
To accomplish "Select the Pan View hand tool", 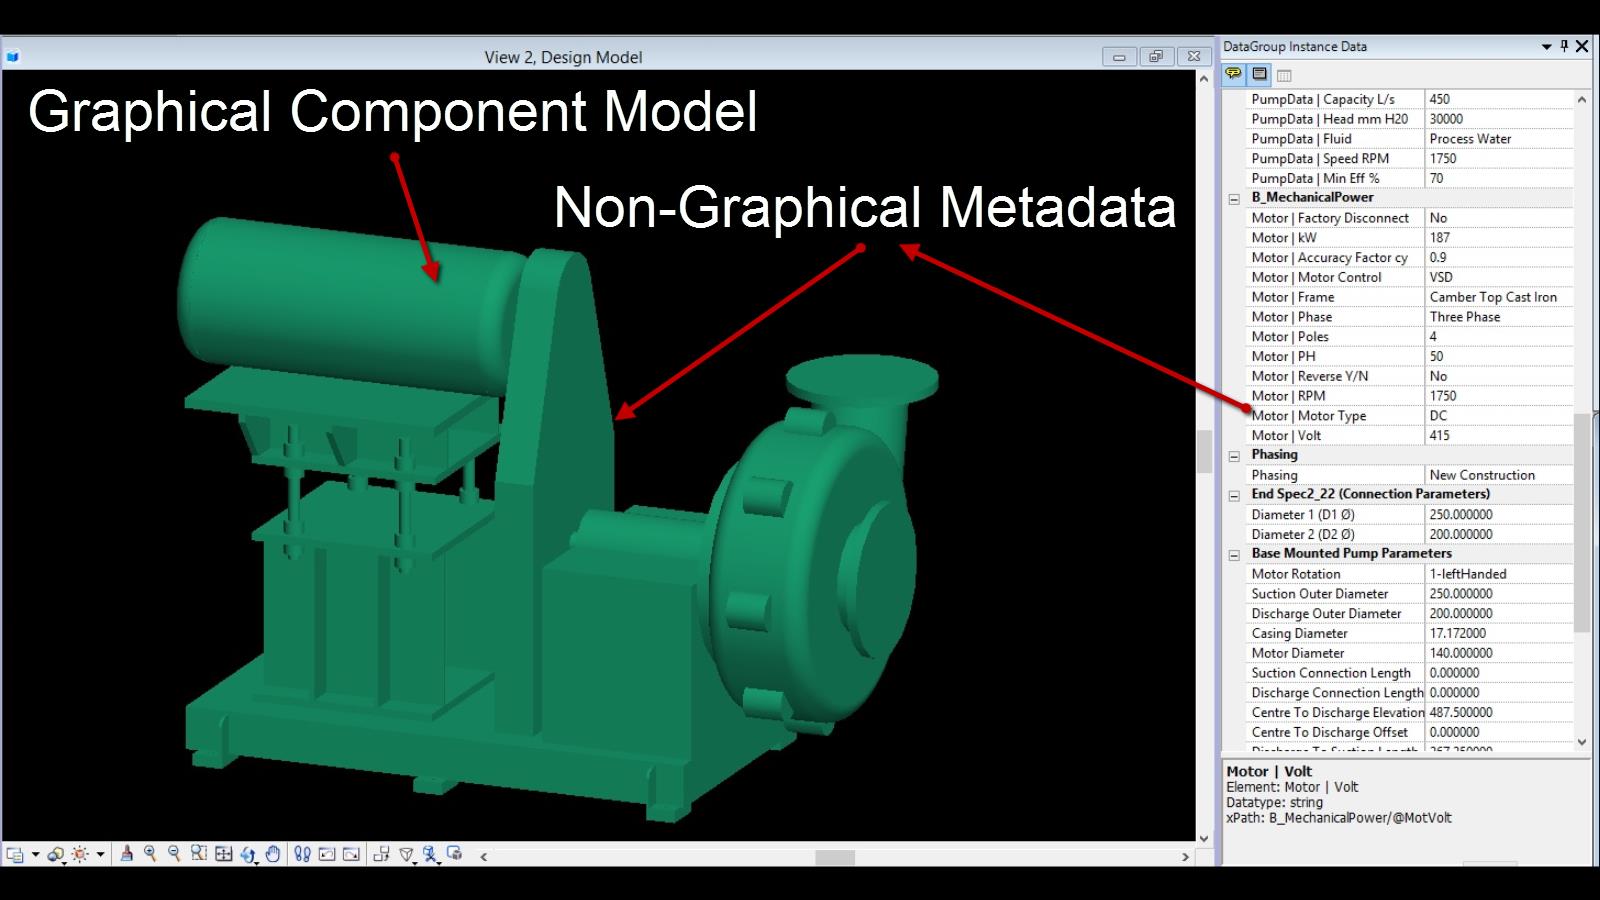I will pyautogui.click(x=272, y=854).
